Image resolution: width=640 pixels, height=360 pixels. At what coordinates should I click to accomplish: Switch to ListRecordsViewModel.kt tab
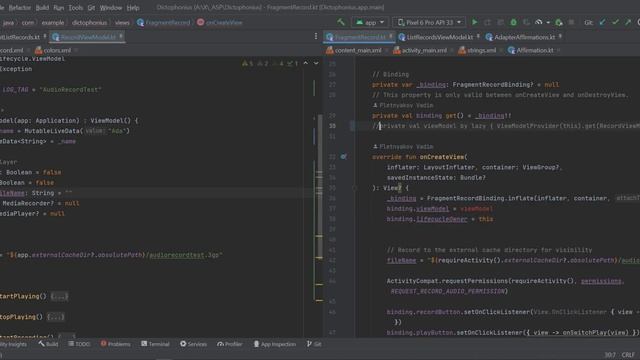coord(439,37)
